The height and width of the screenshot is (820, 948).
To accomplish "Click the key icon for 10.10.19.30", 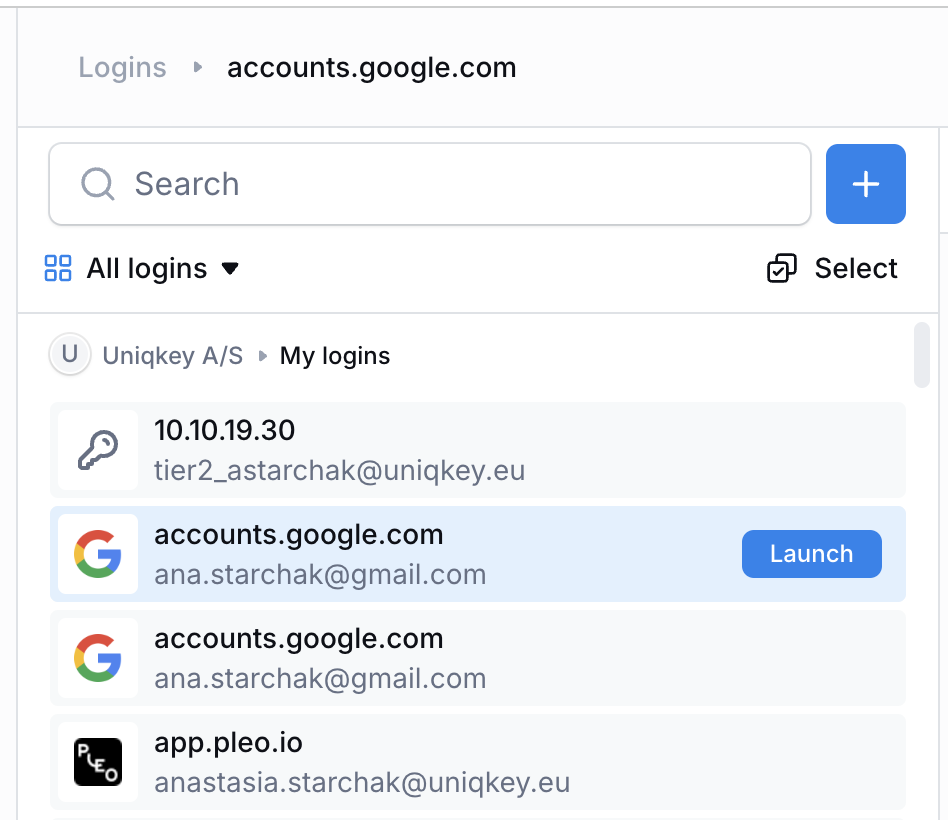I will click(98, 450).
